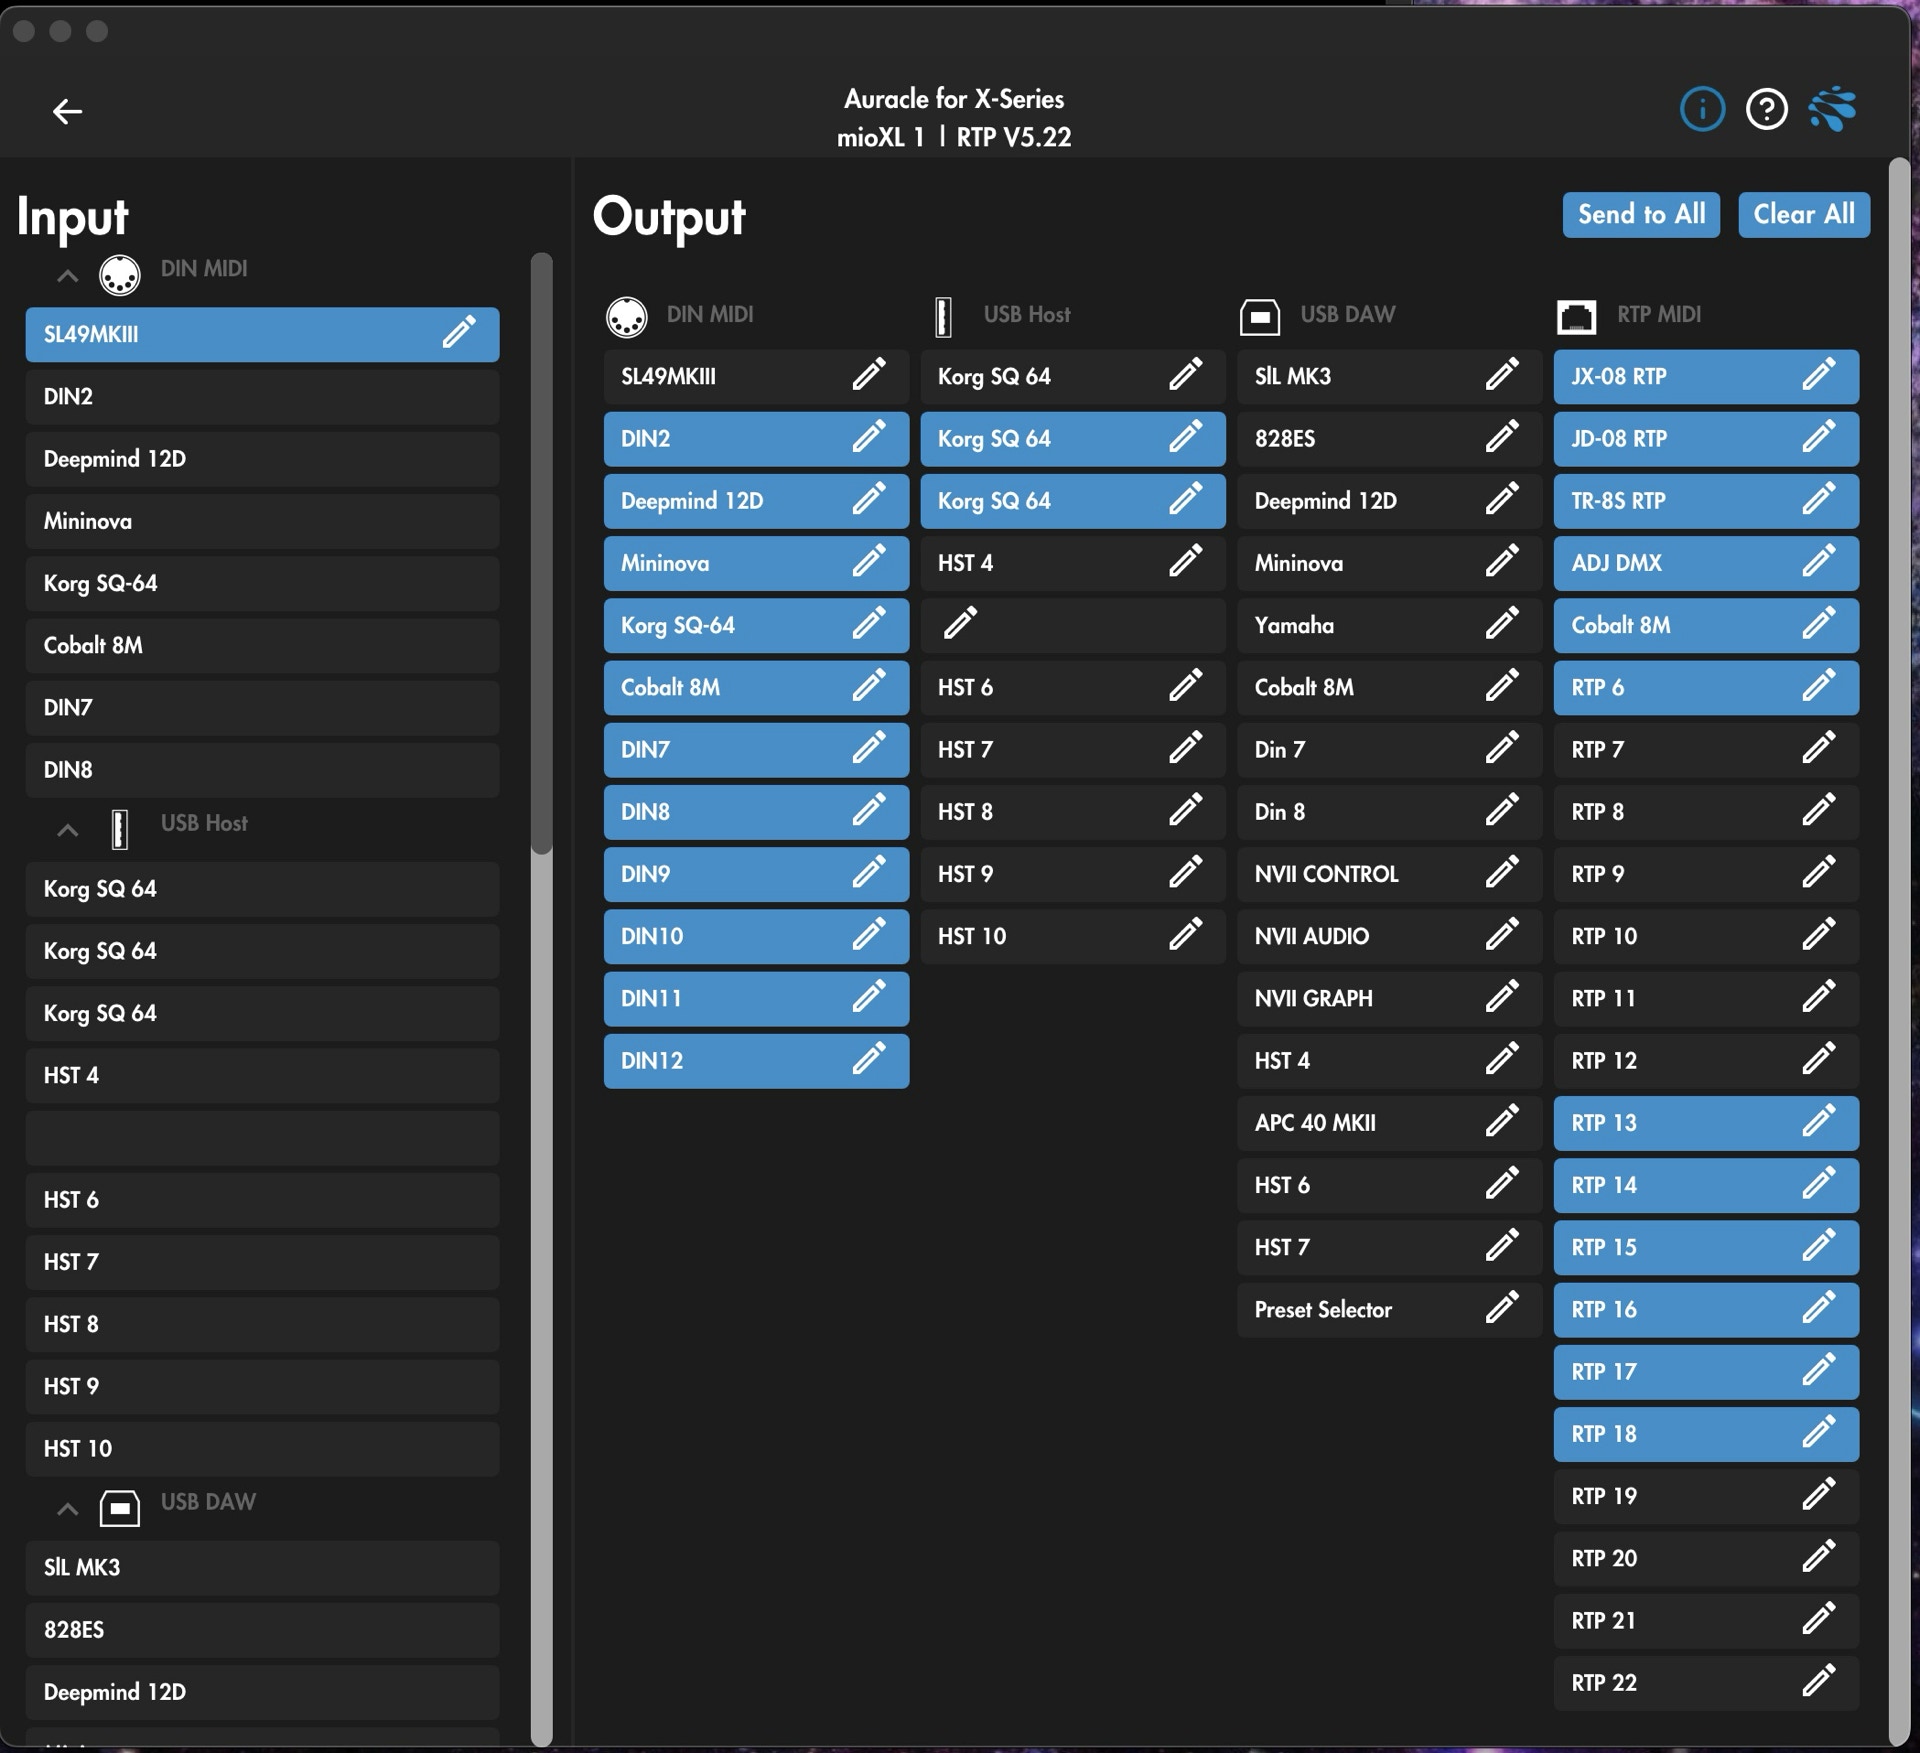Image resolution: width=1920 pixels, height=1753 pixels.
Task: Select the Deepmind 12D USB DAW input
Action: pos(262,1691)
